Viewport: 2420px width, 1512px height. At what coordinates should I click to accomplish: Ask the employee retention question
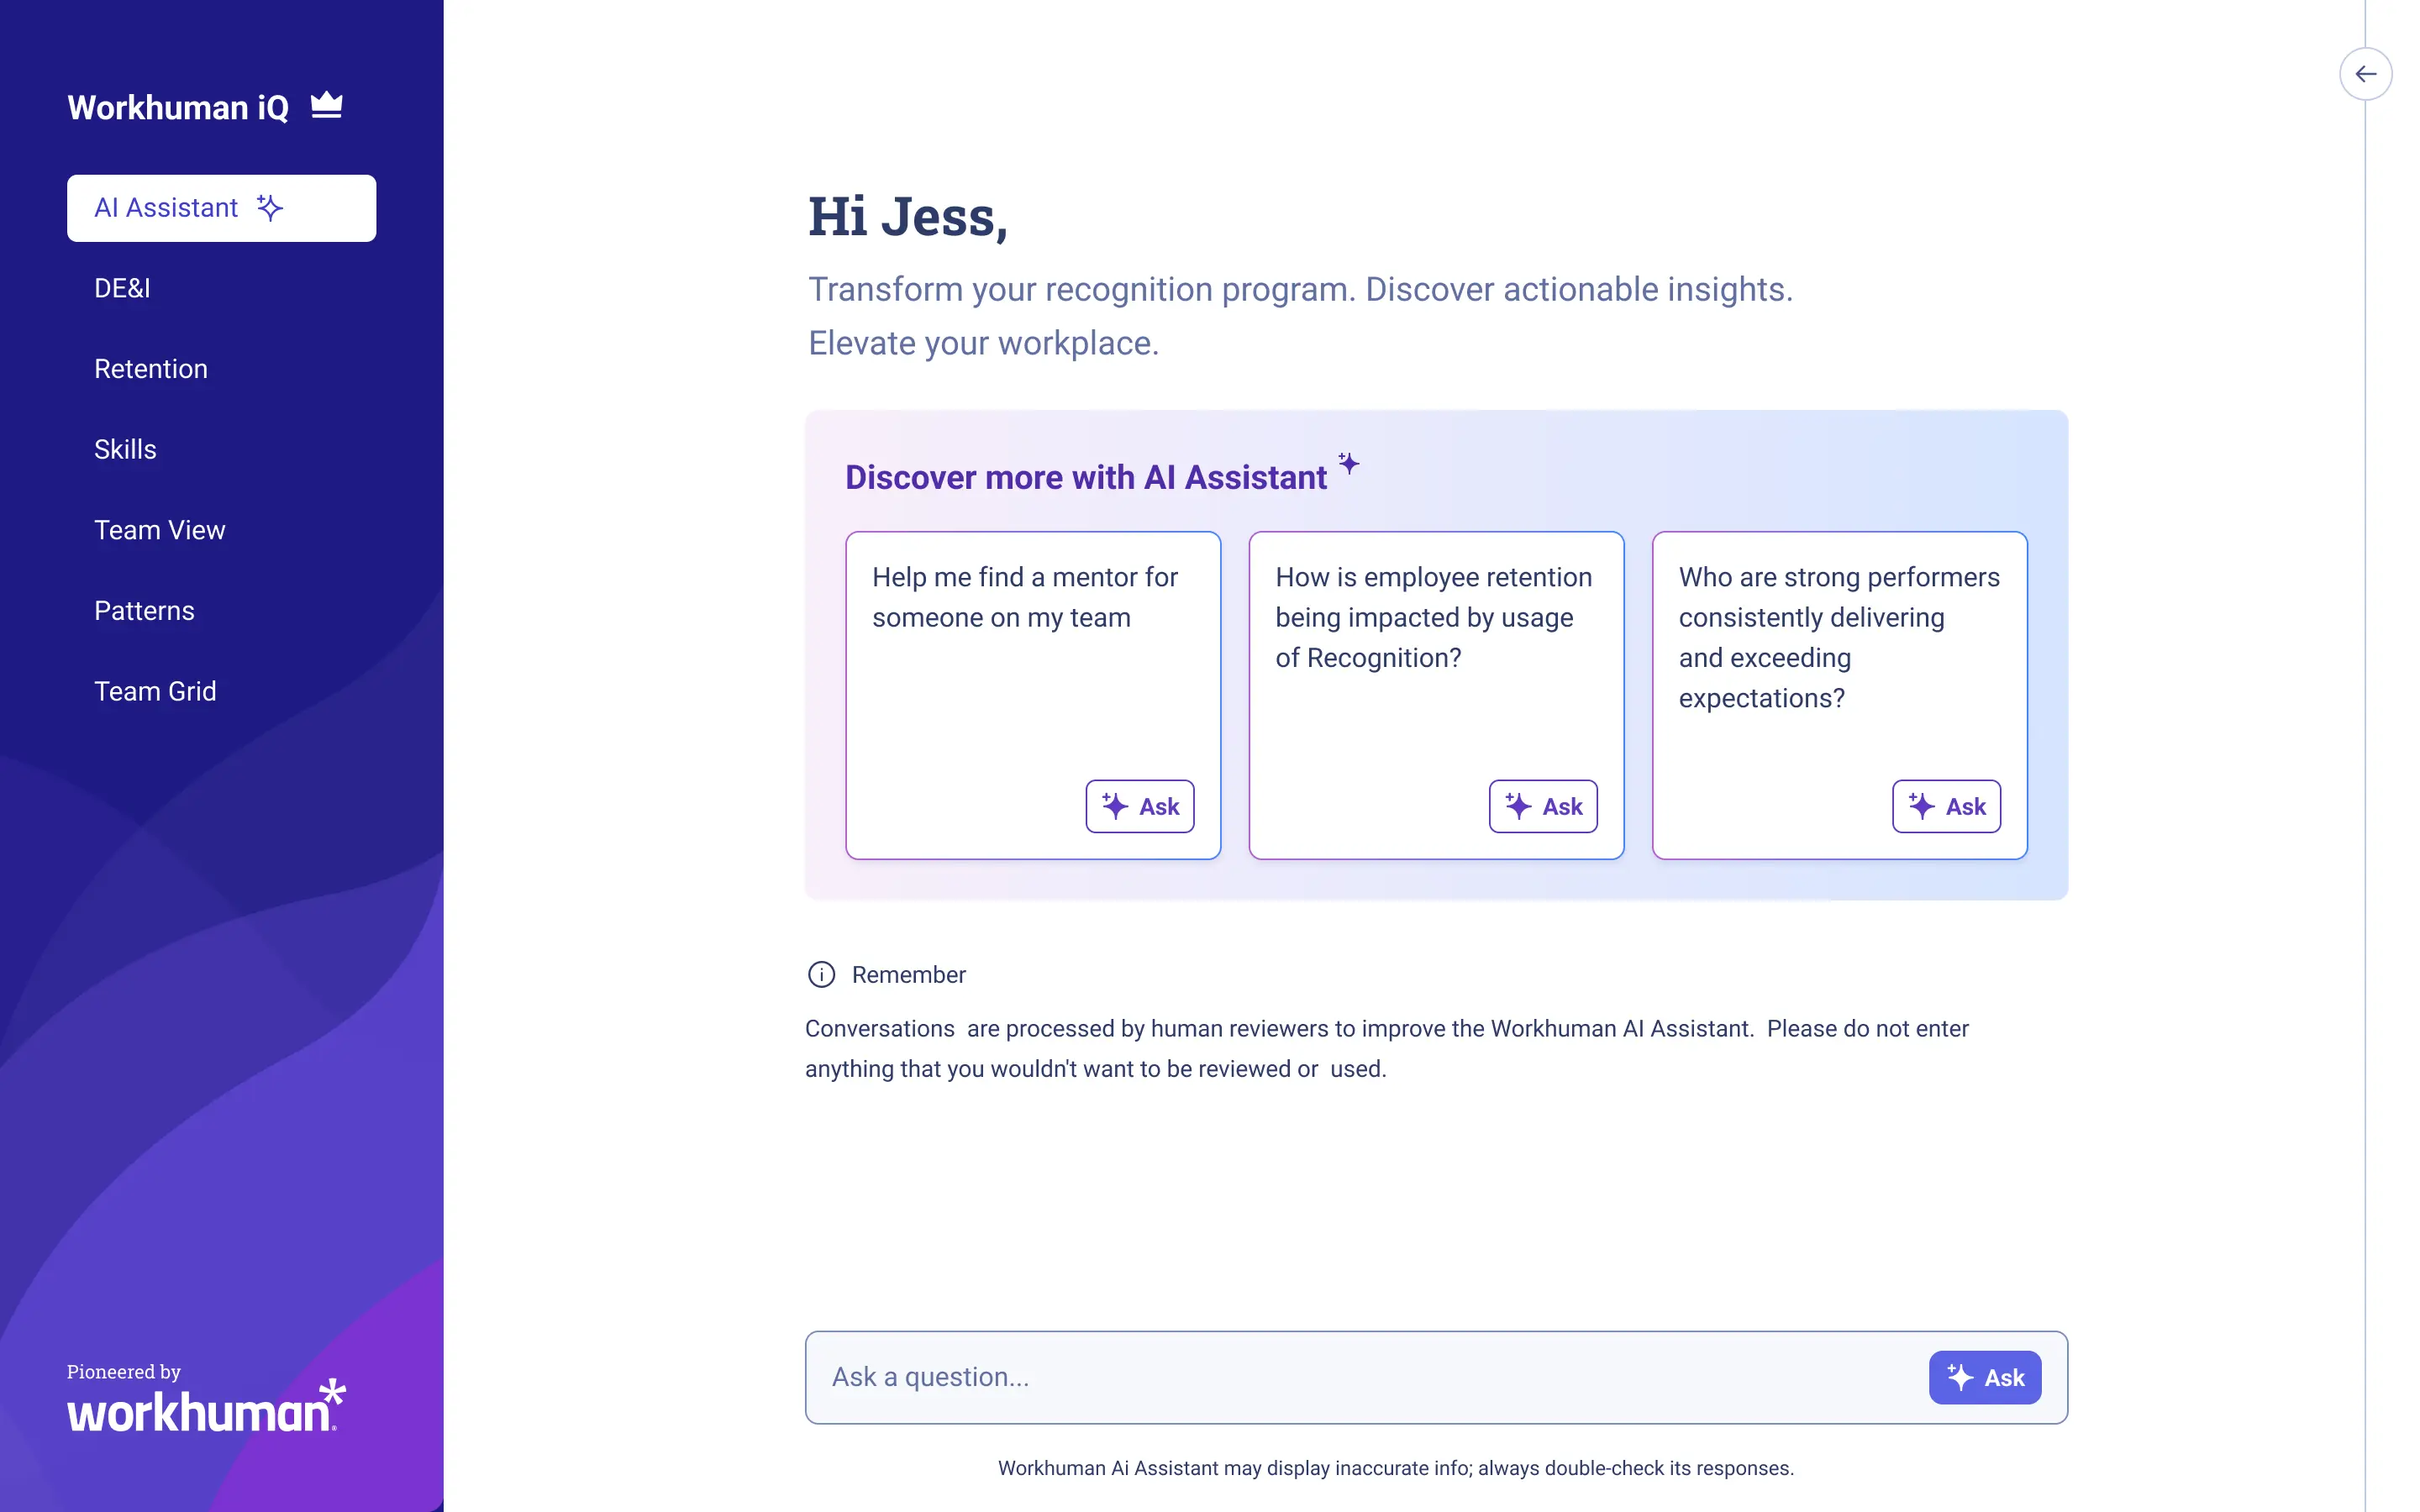1542,806
